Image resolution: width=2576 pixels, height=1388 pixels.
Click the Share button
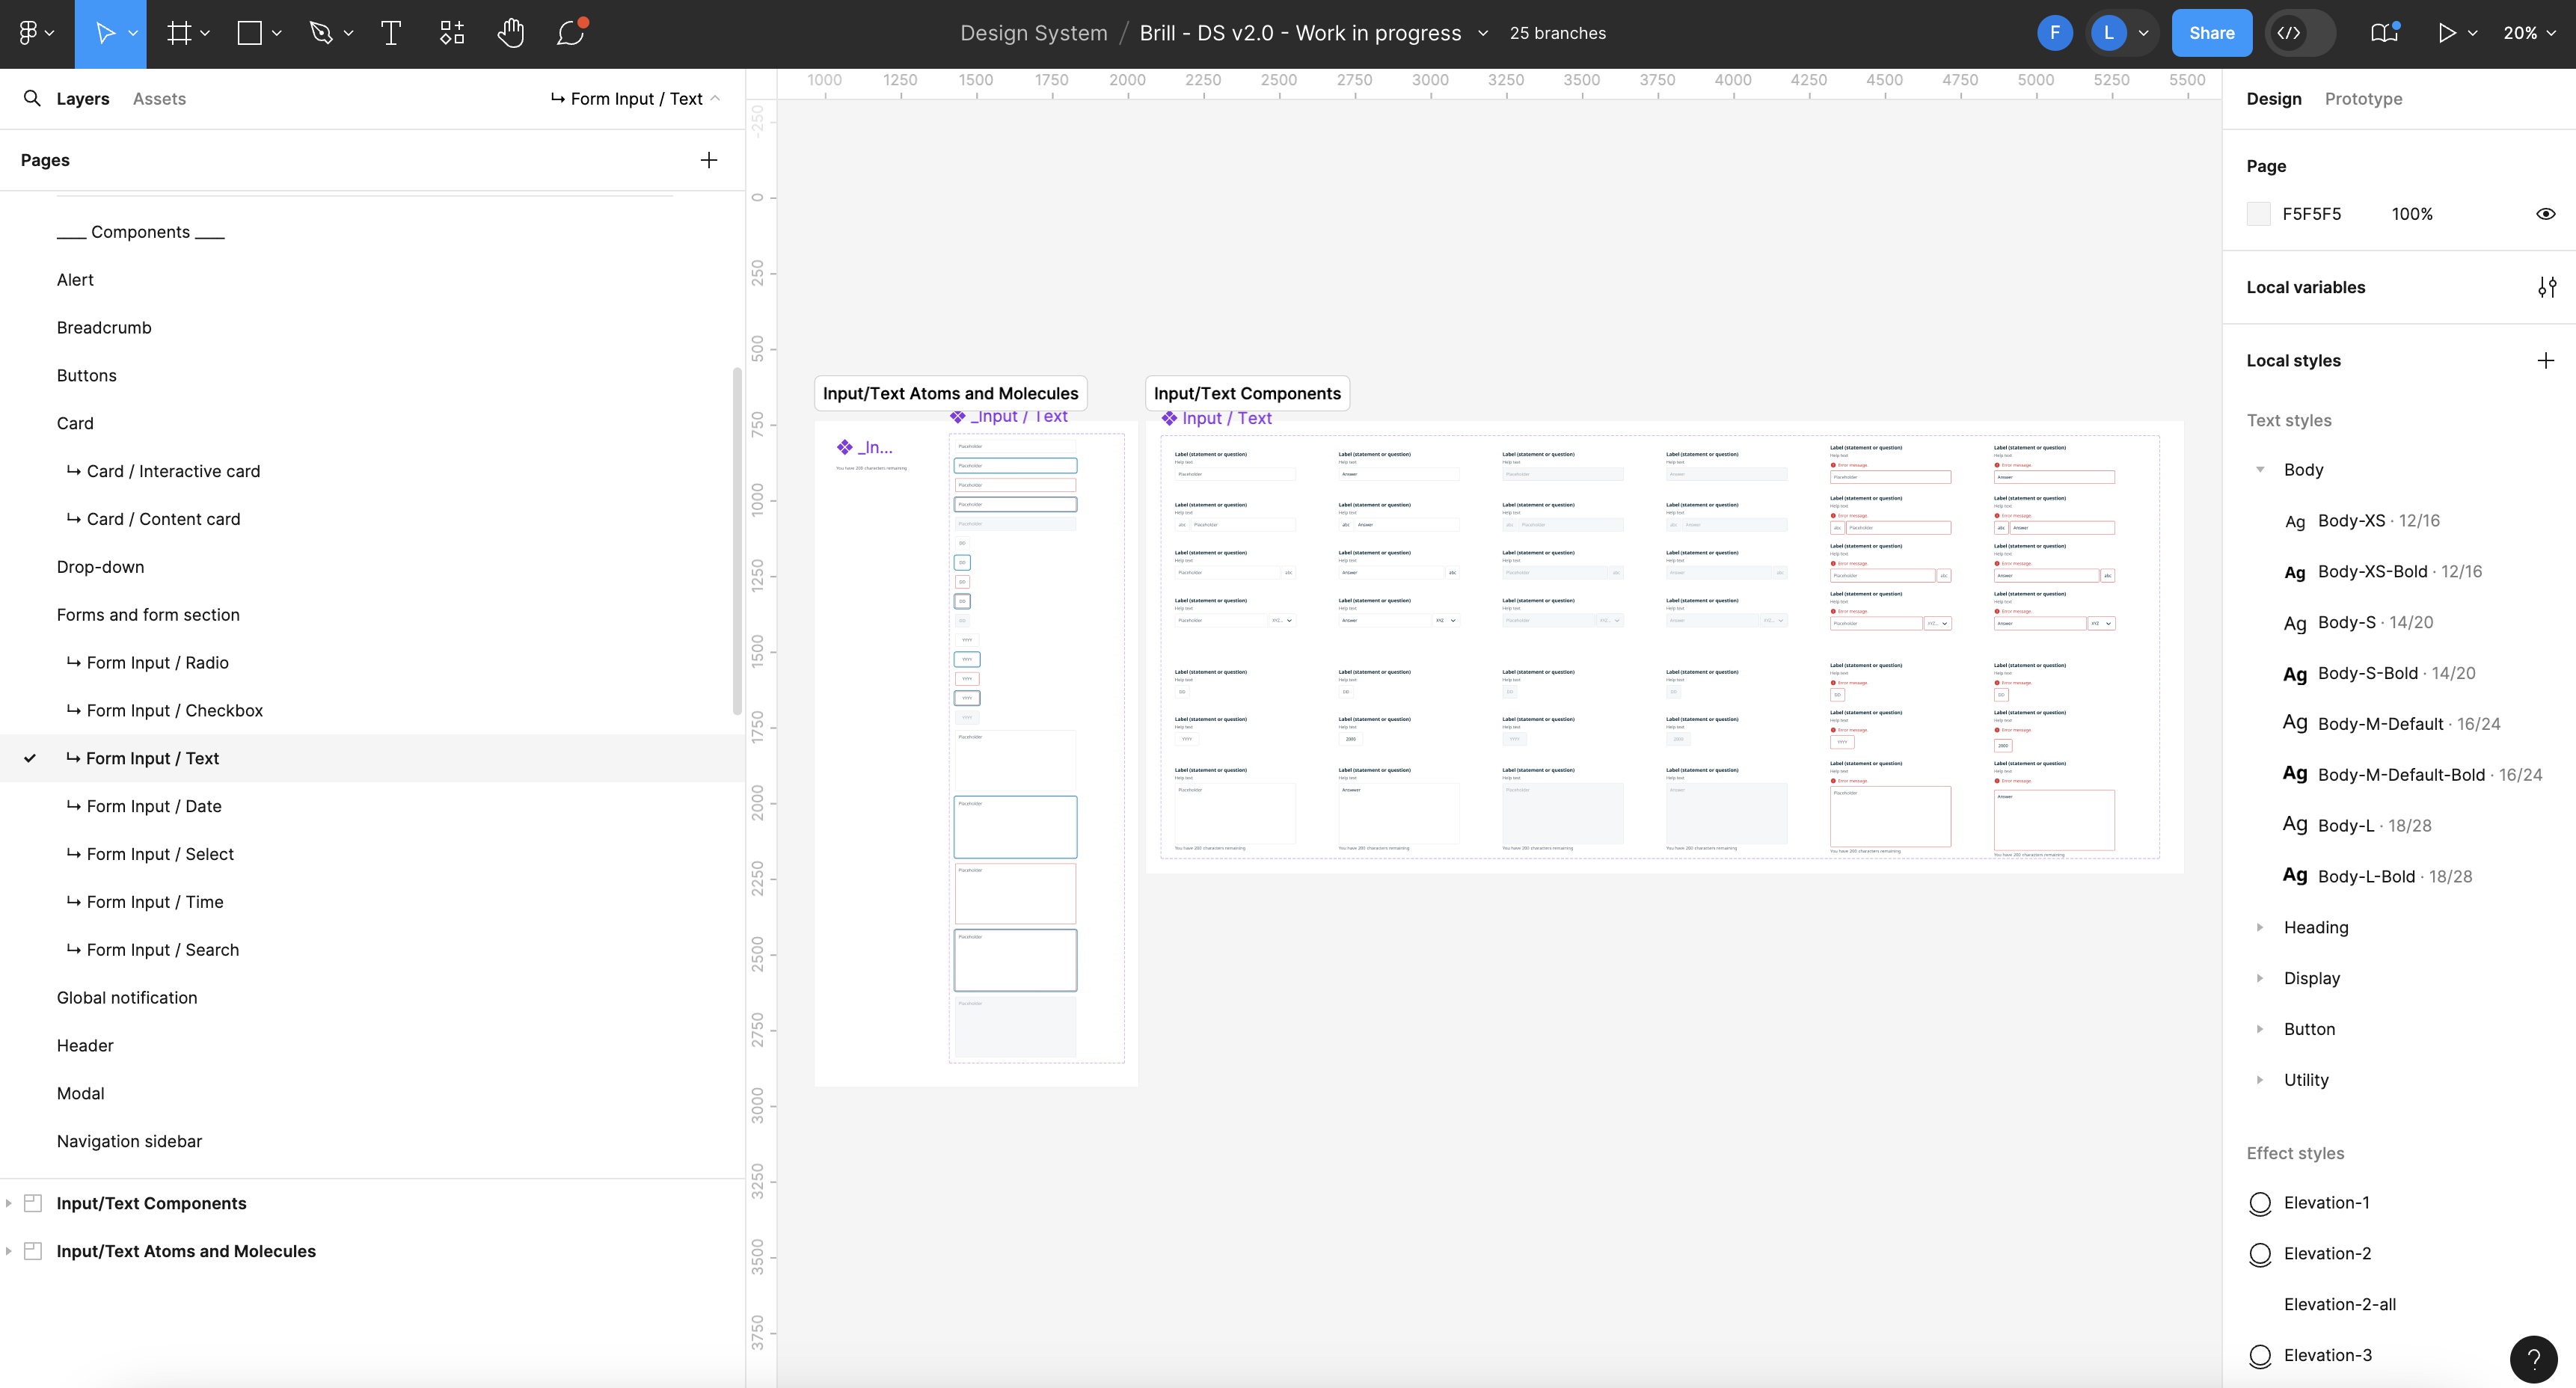coord(2212,32)
